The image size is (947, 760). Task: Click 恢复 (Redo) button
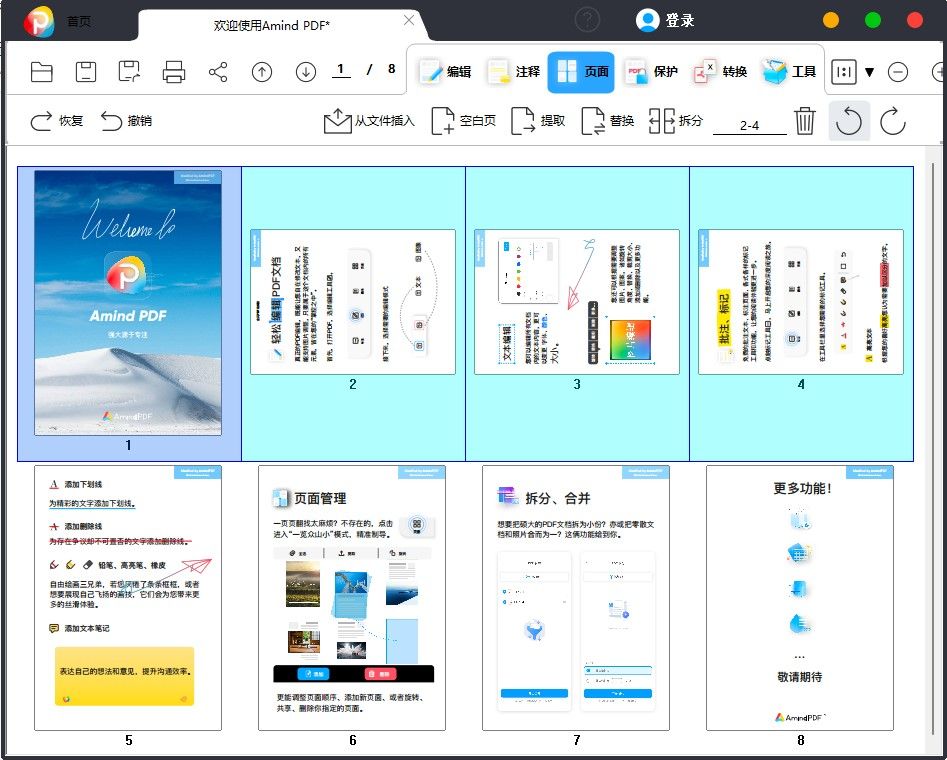point(57,121)
